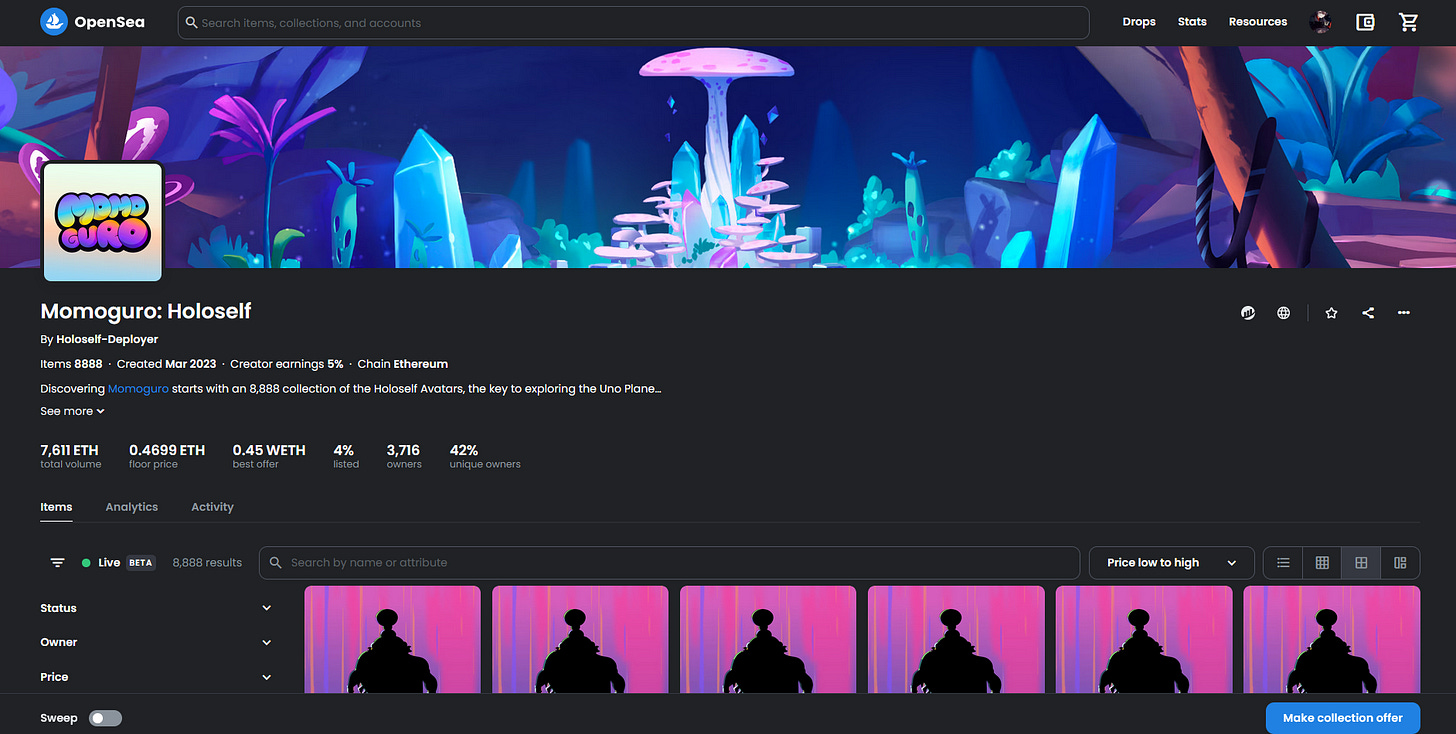Expand See more description

coord(72,411)
